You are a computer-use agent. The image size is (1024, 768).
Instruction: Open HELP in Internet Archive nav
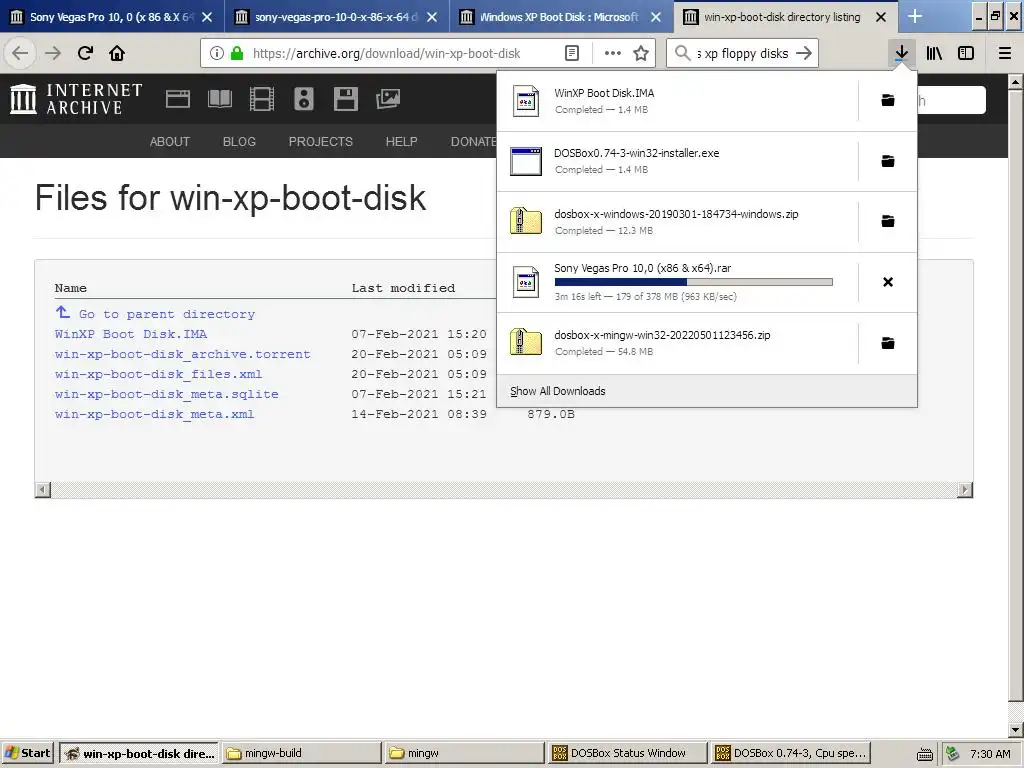click(401, 142)
